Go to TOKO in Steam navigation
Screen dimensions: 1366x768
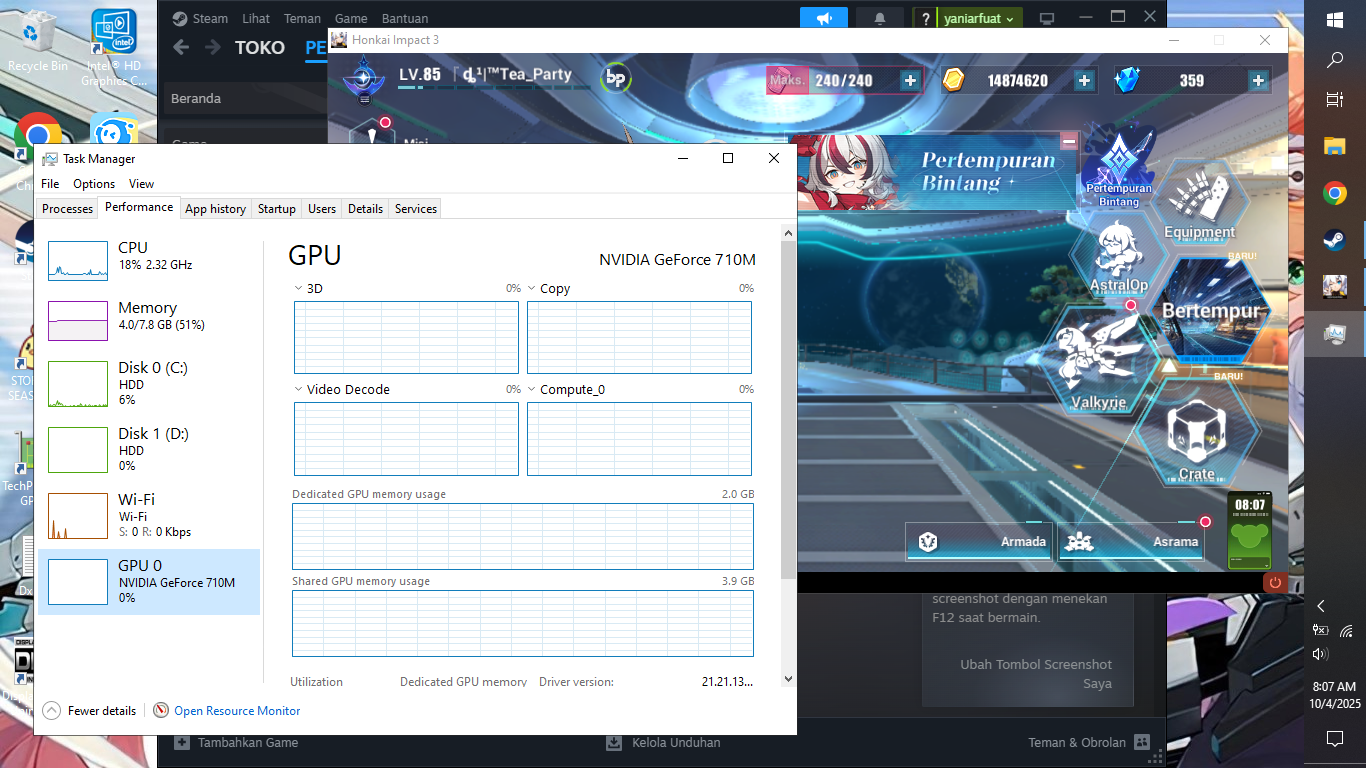260,47
